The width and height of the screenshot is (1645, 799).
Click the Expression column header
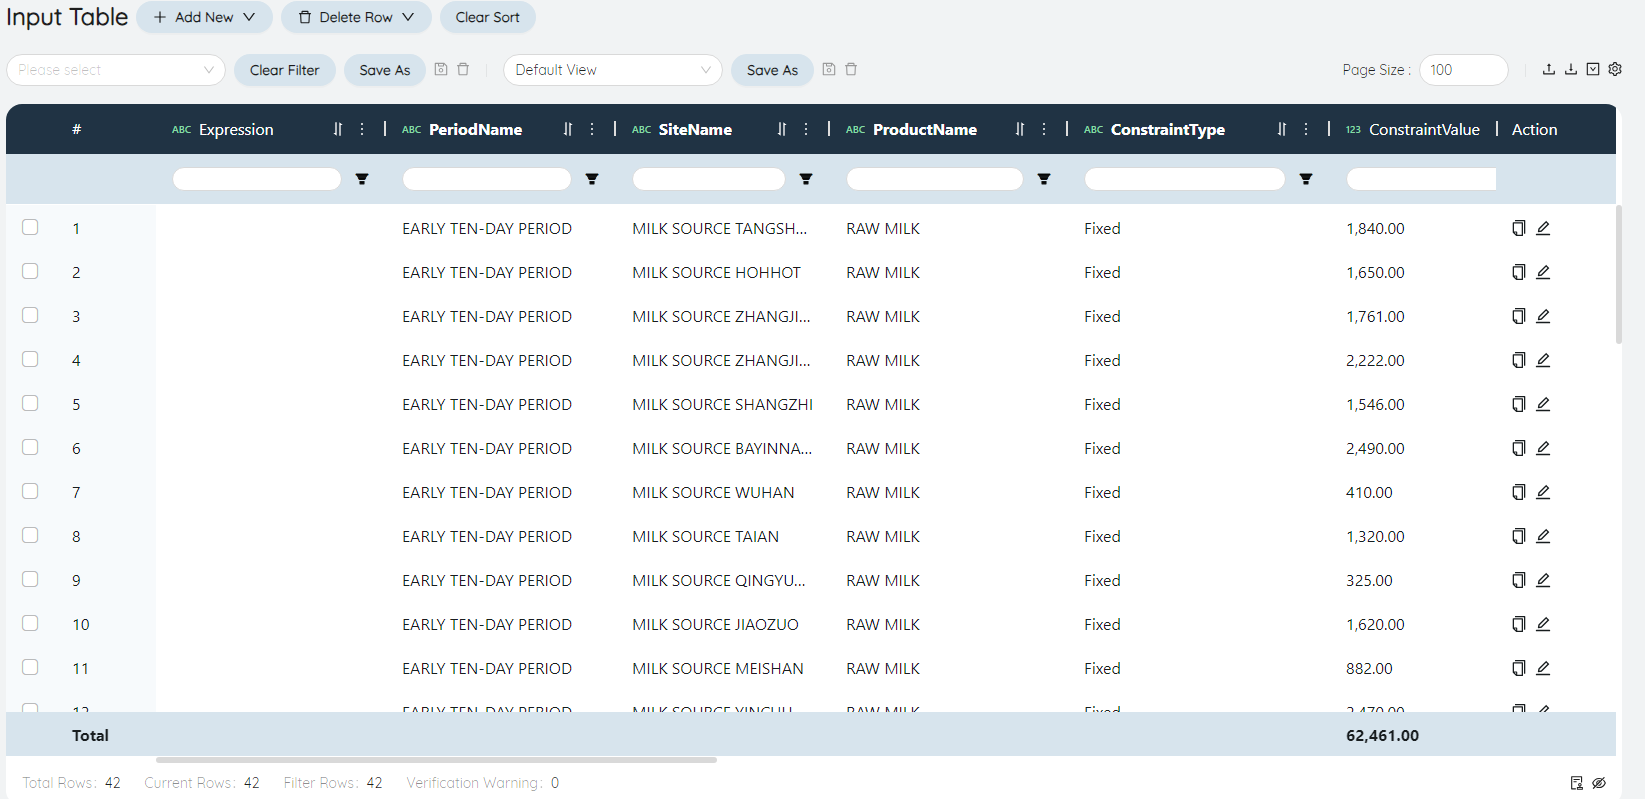[236, 129]
